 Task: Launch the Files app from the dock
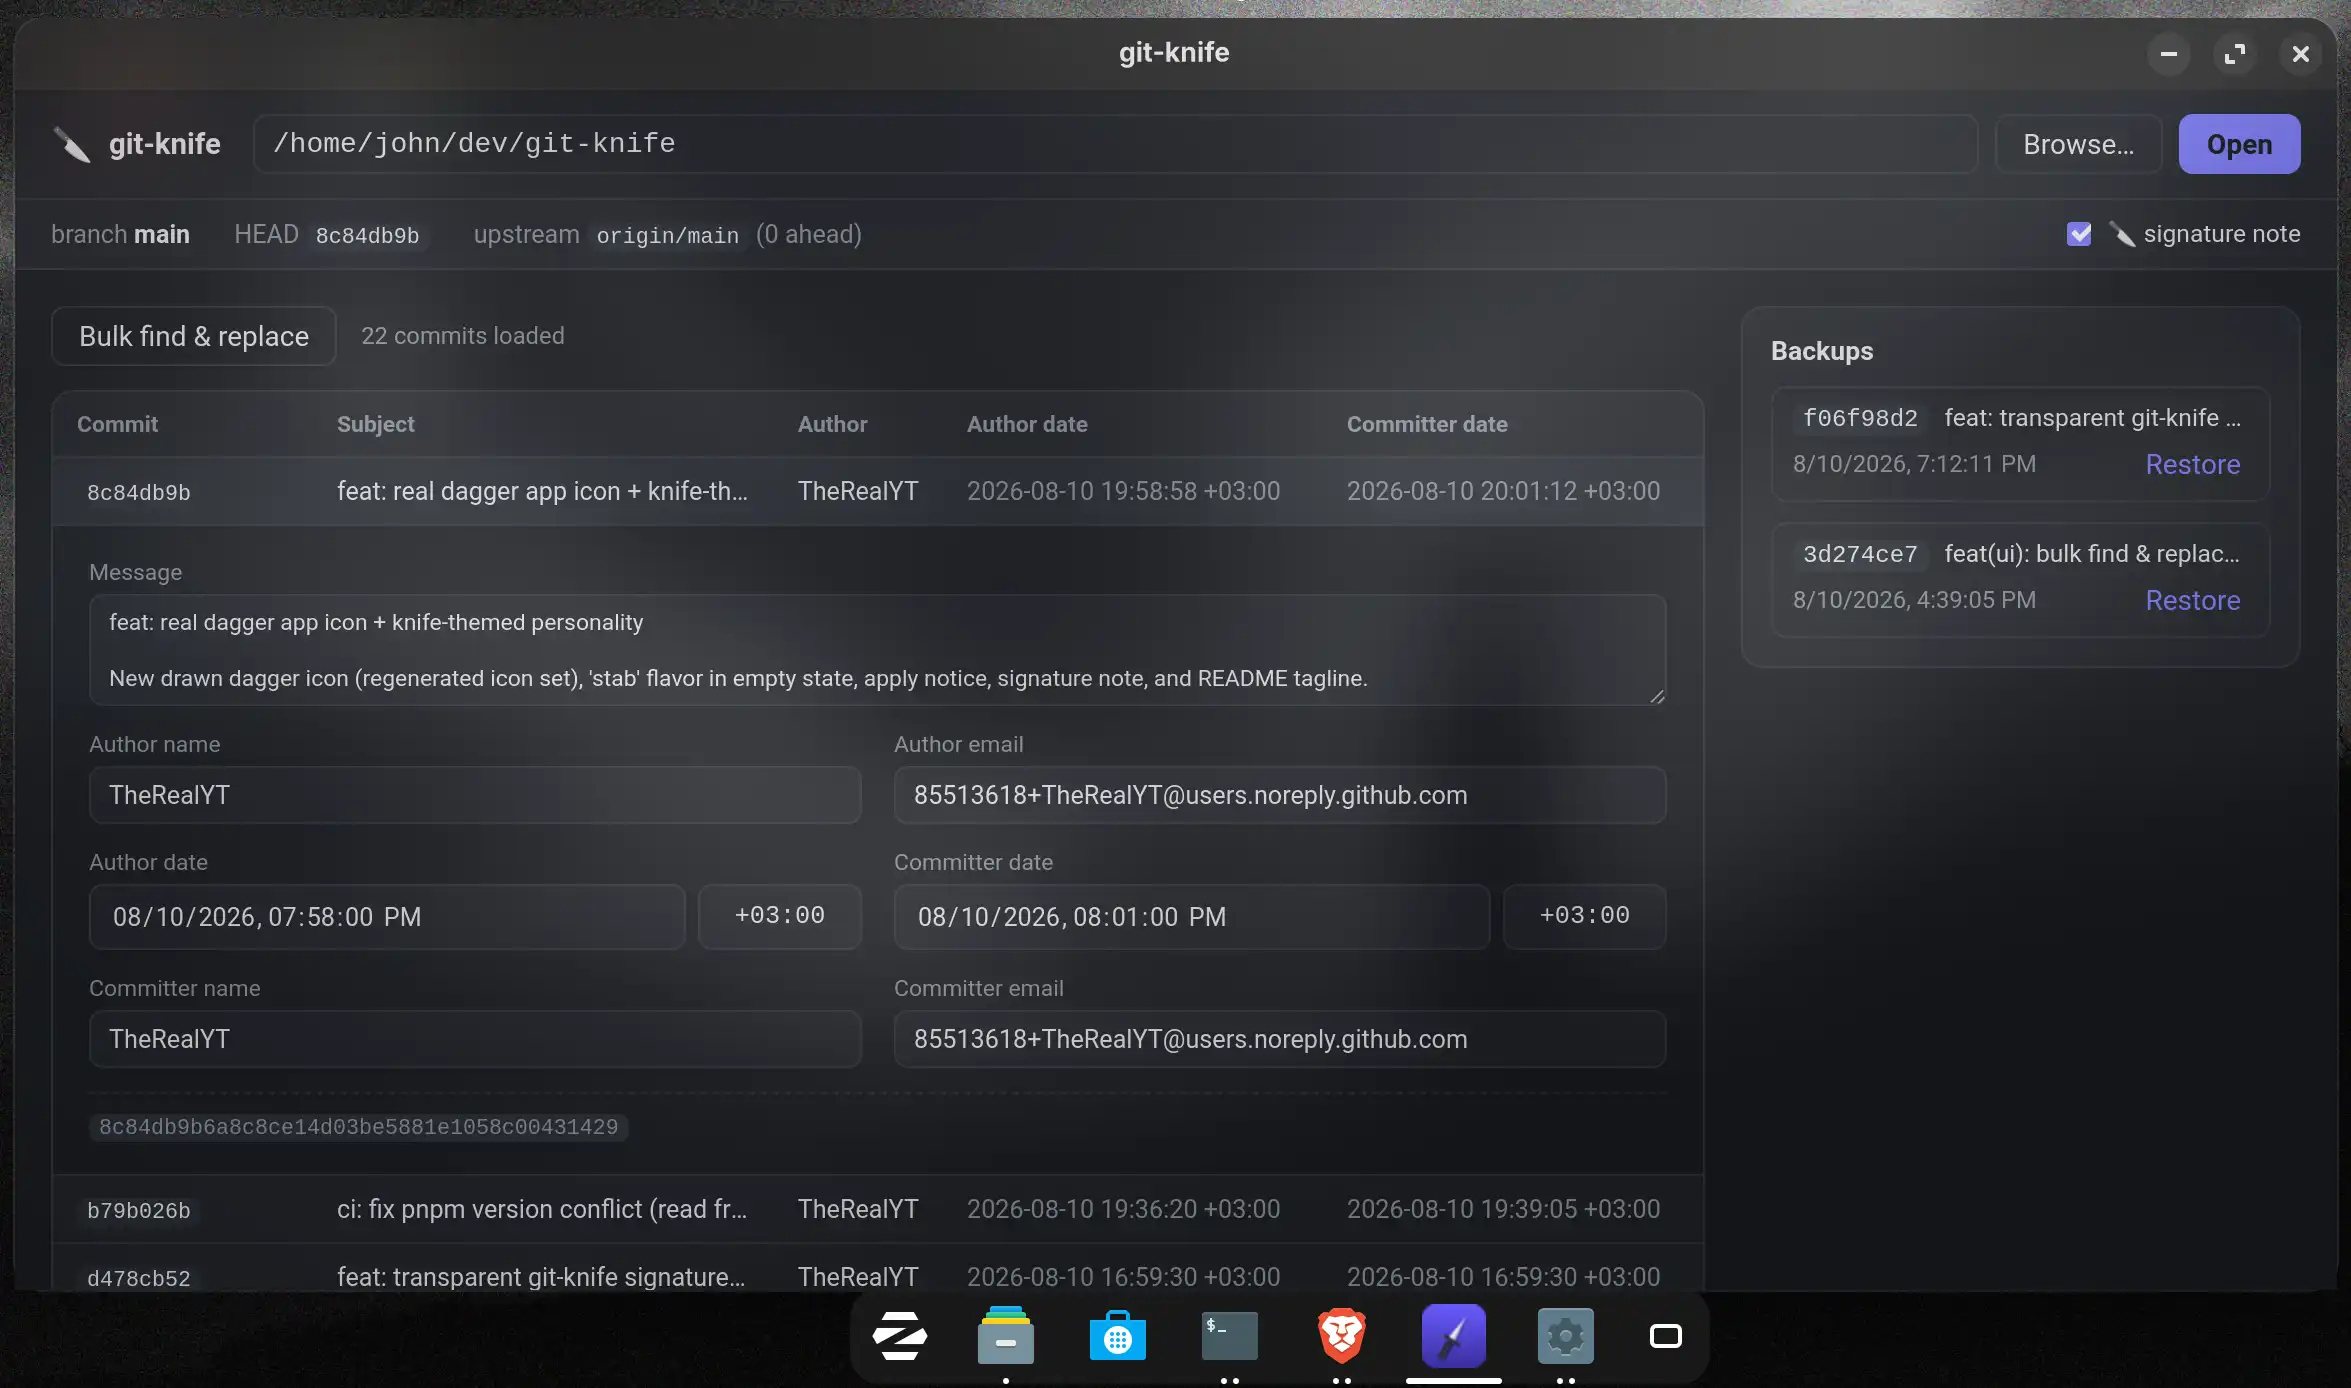point(1006,1336)
